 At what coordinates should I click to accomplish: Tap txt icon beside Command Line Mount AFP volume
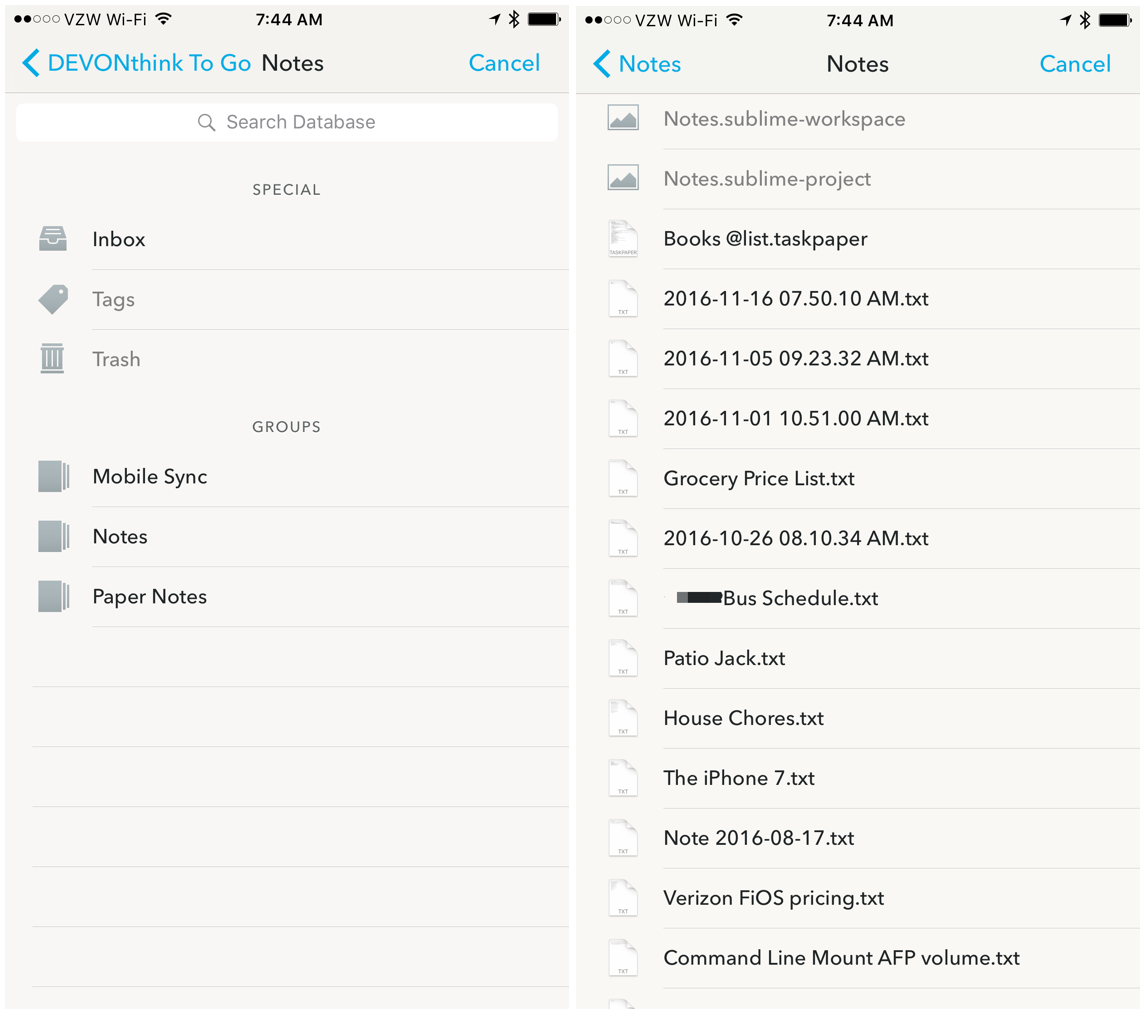[x=623, y=957]
